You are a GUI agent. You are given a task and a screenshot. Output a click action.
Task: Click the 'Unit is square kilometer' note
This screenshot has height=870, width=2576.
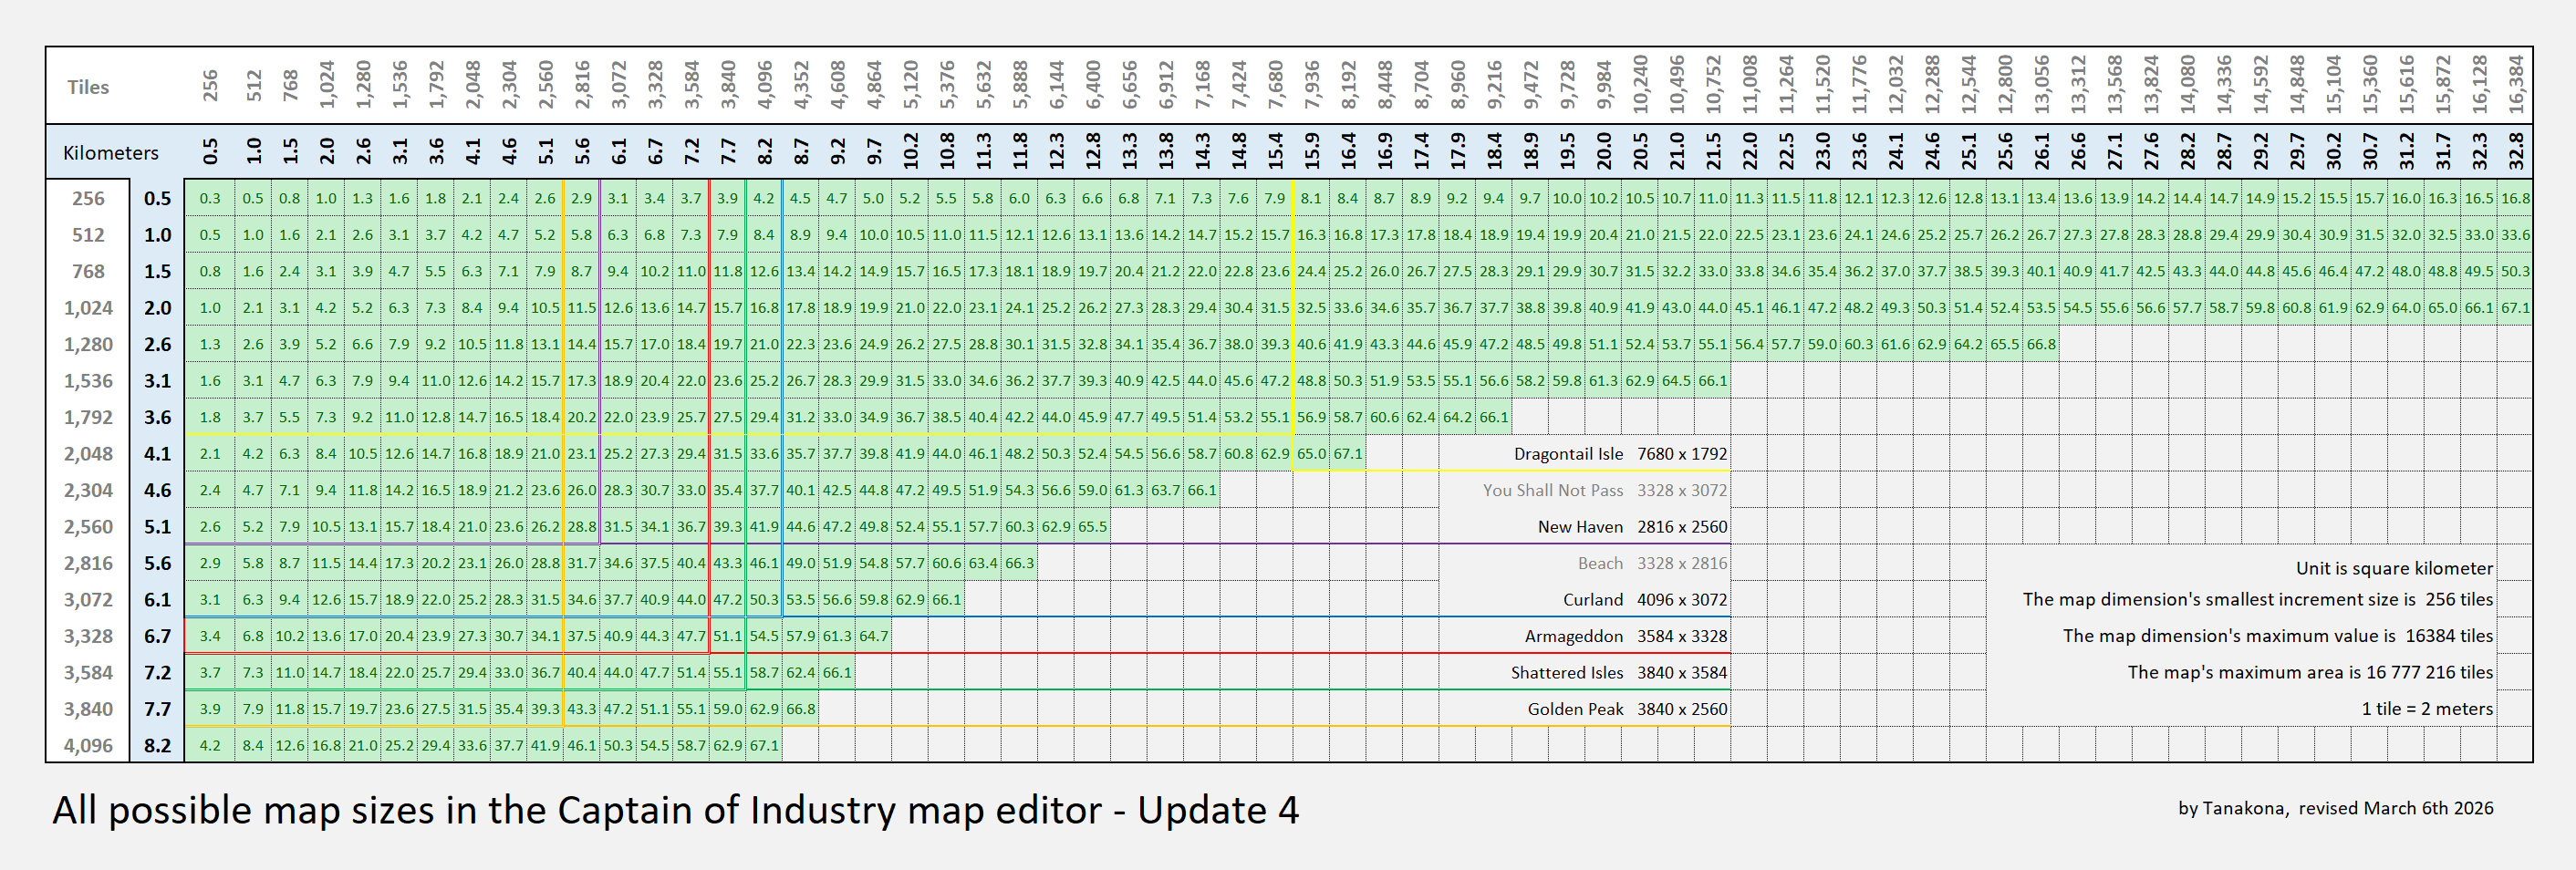[x=2394, y=568]
